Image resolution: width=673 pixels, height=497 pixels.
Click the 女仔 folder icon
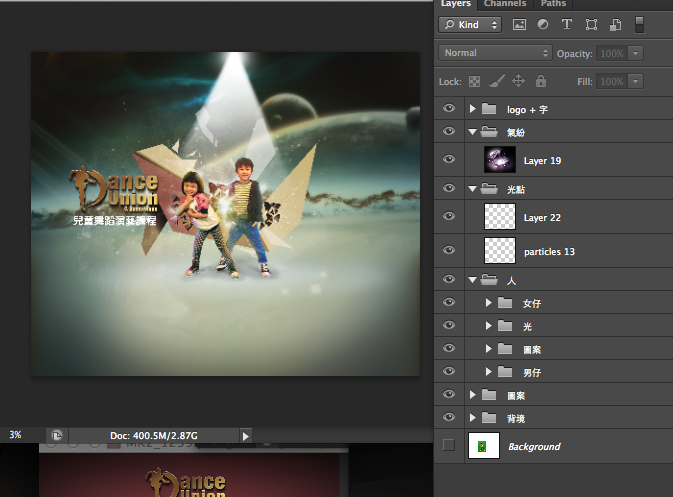(x=505, y=303)
